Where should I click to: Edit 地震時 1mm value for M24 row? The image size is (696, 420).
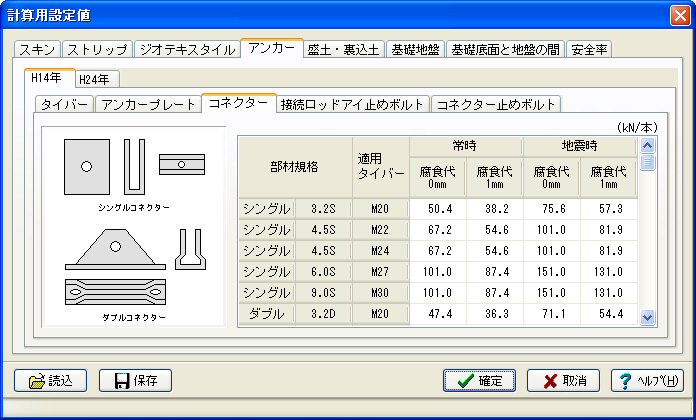pyautogui.click(x=609, y=251)
